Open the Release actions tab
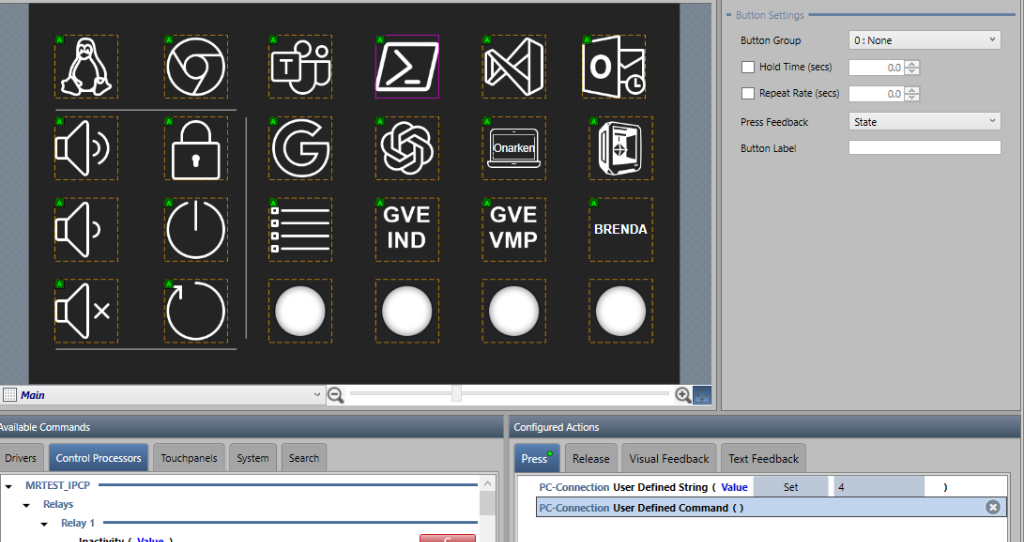The height and width of the screenshot is (542, 1024). (590, 458)
